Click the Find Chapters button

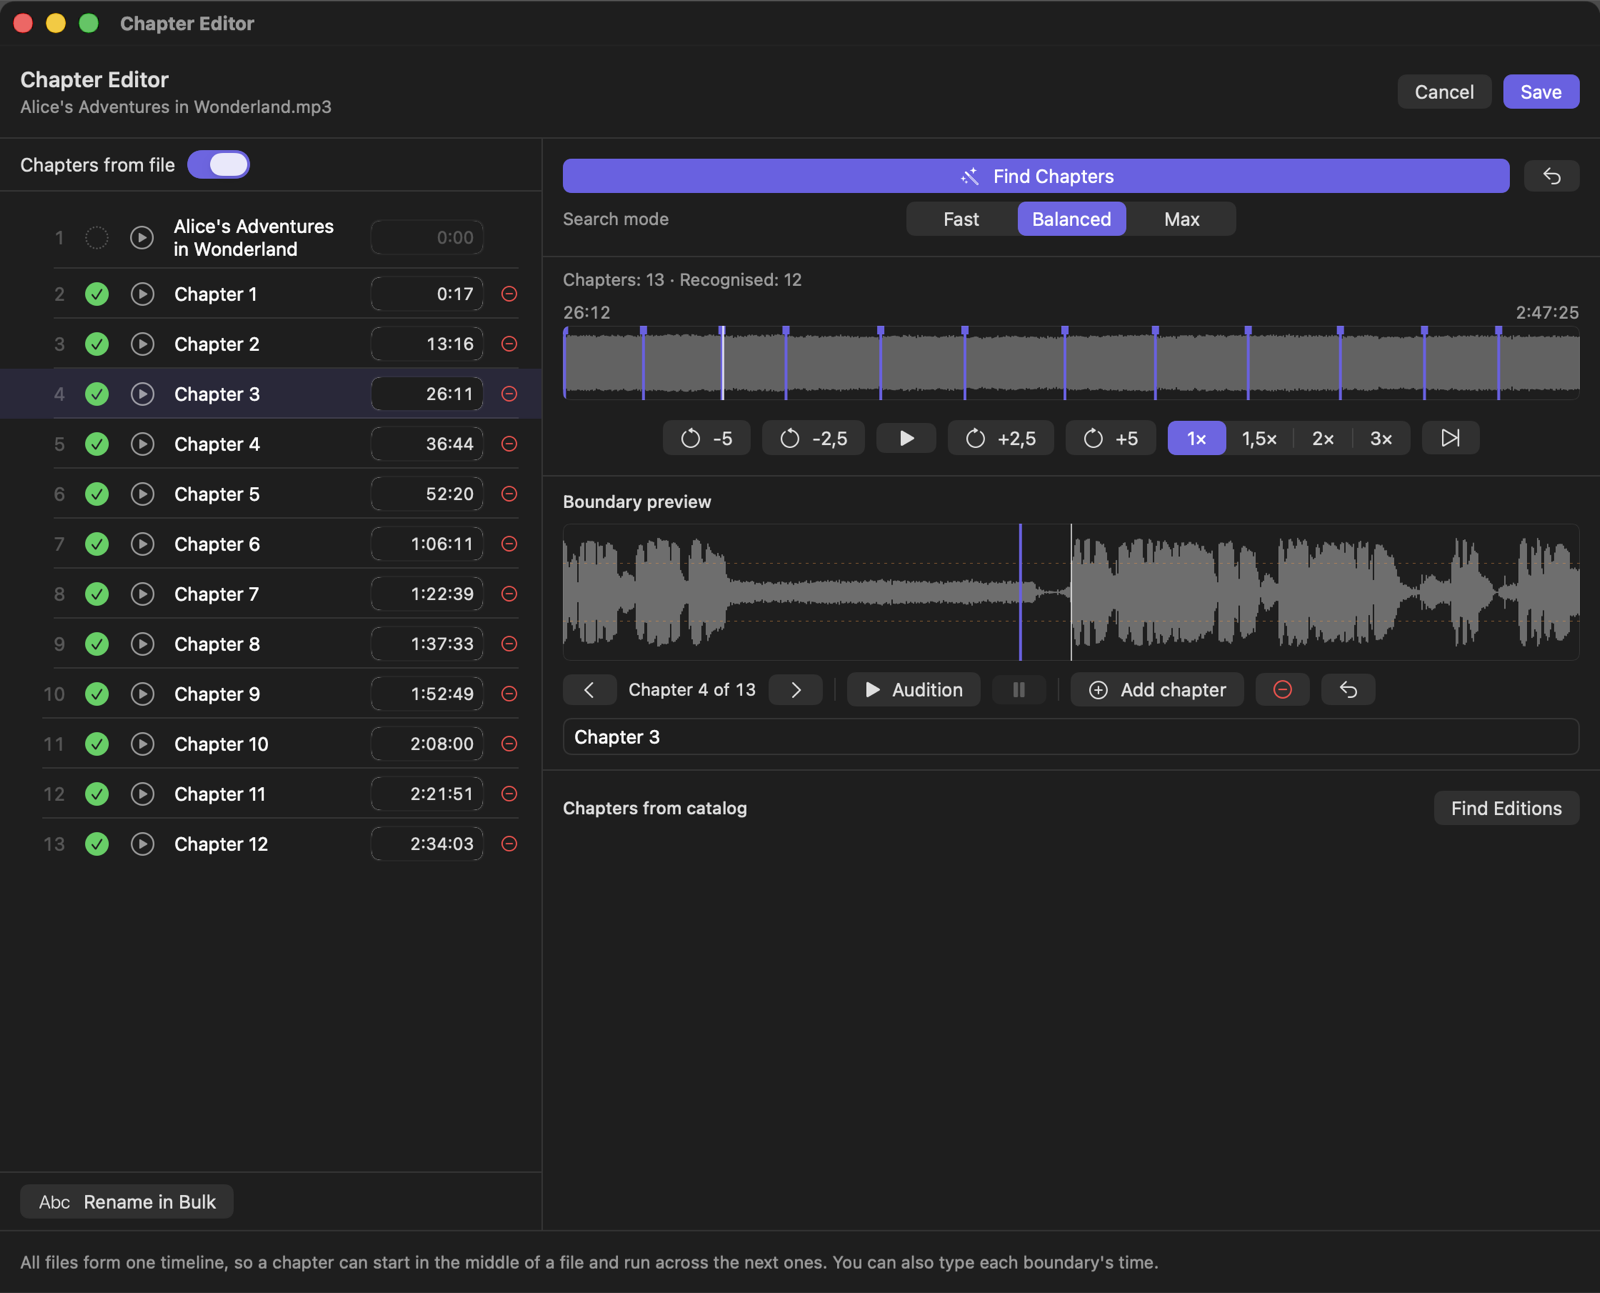tap(1036, 176)
